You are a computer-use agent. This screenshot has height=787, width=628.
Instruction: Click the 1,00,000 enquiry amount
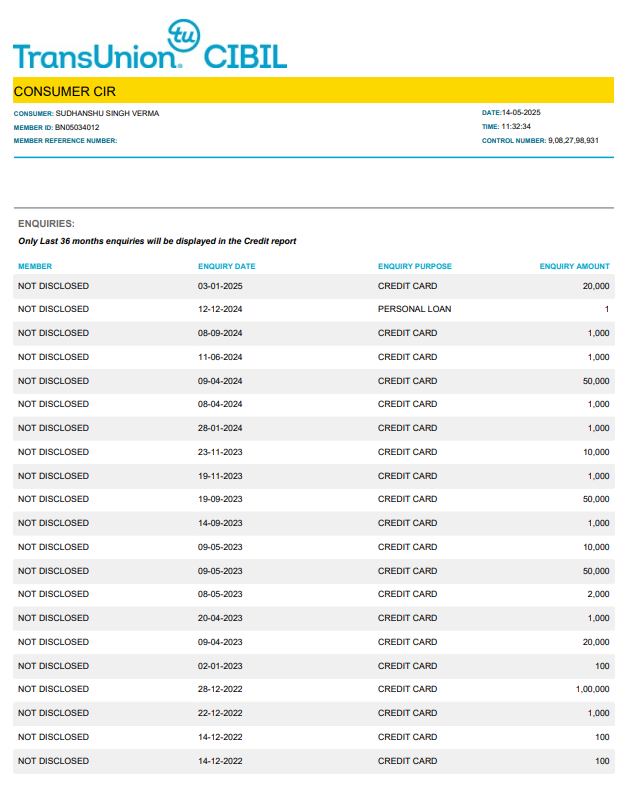[x=593, y=689]
